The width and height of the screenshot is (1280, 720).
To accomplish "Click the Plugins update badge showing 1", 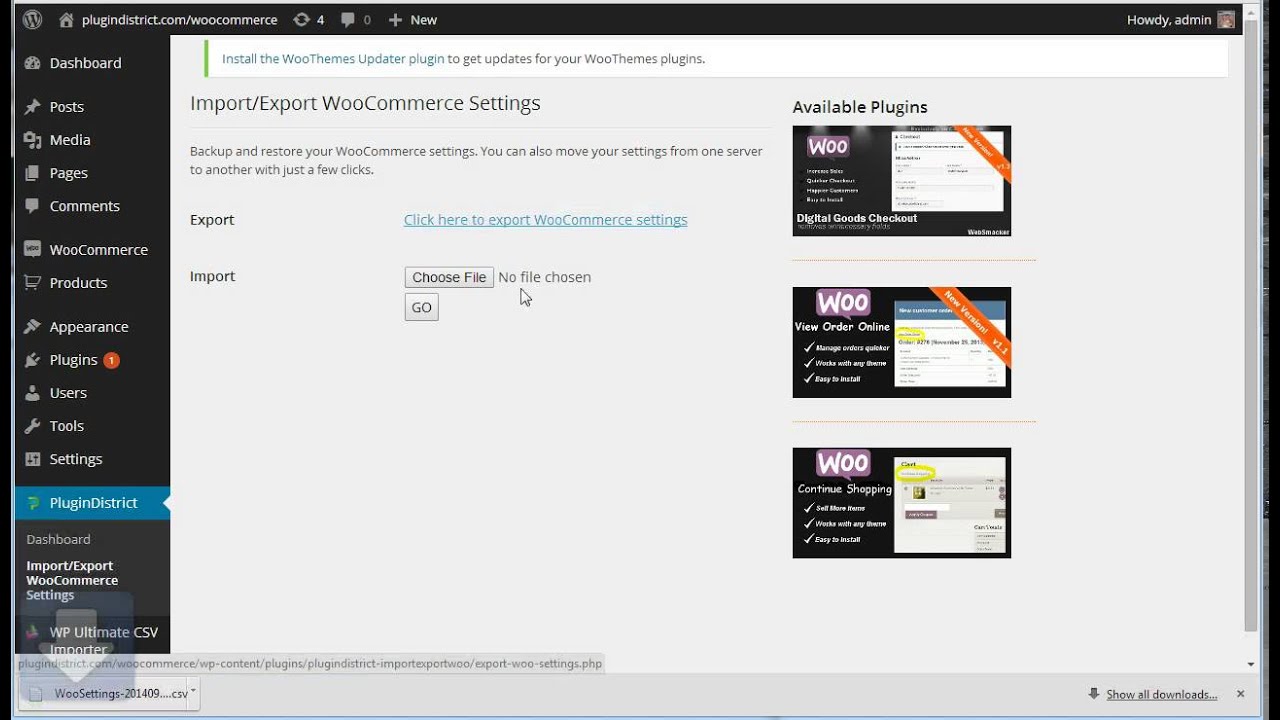I will tap(111, 360).
